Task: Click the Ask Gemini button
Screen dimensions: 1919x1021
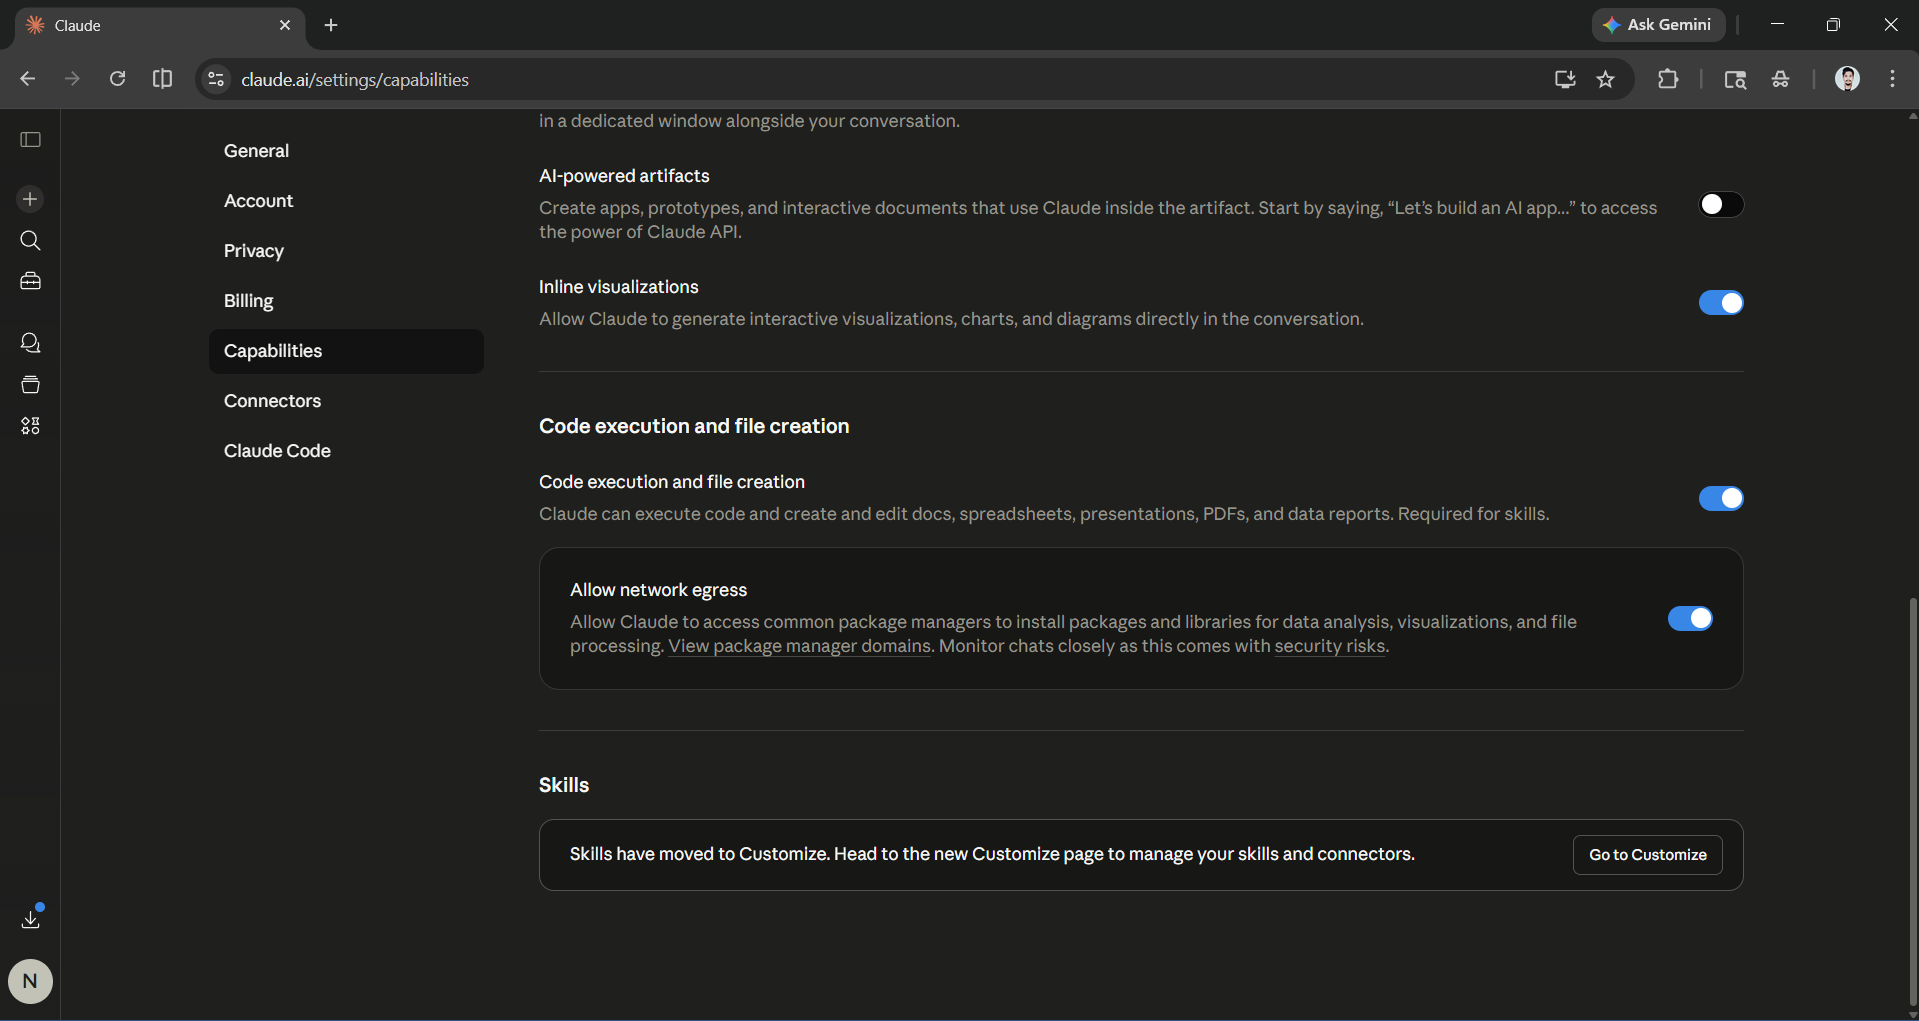Action: pyautogui.click(x=1658, y=25)
